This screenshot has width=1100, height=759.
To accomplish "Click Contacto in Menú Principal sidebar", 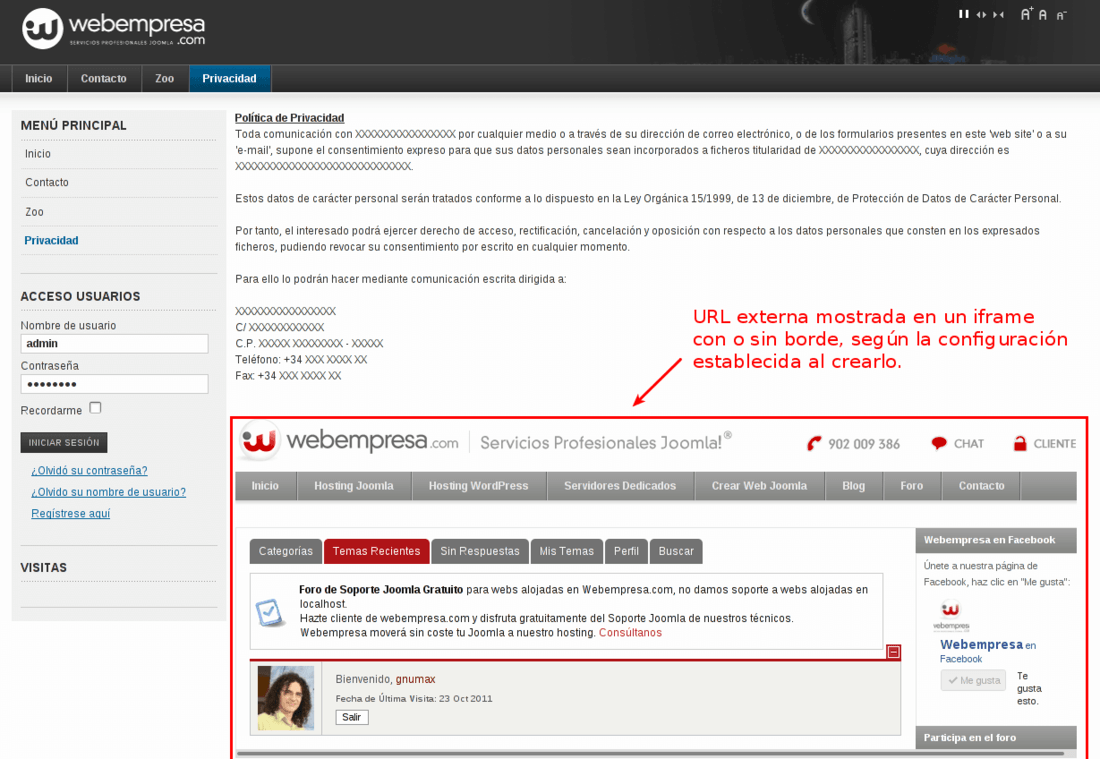I will pyautogui.click(x=47, y=182).
